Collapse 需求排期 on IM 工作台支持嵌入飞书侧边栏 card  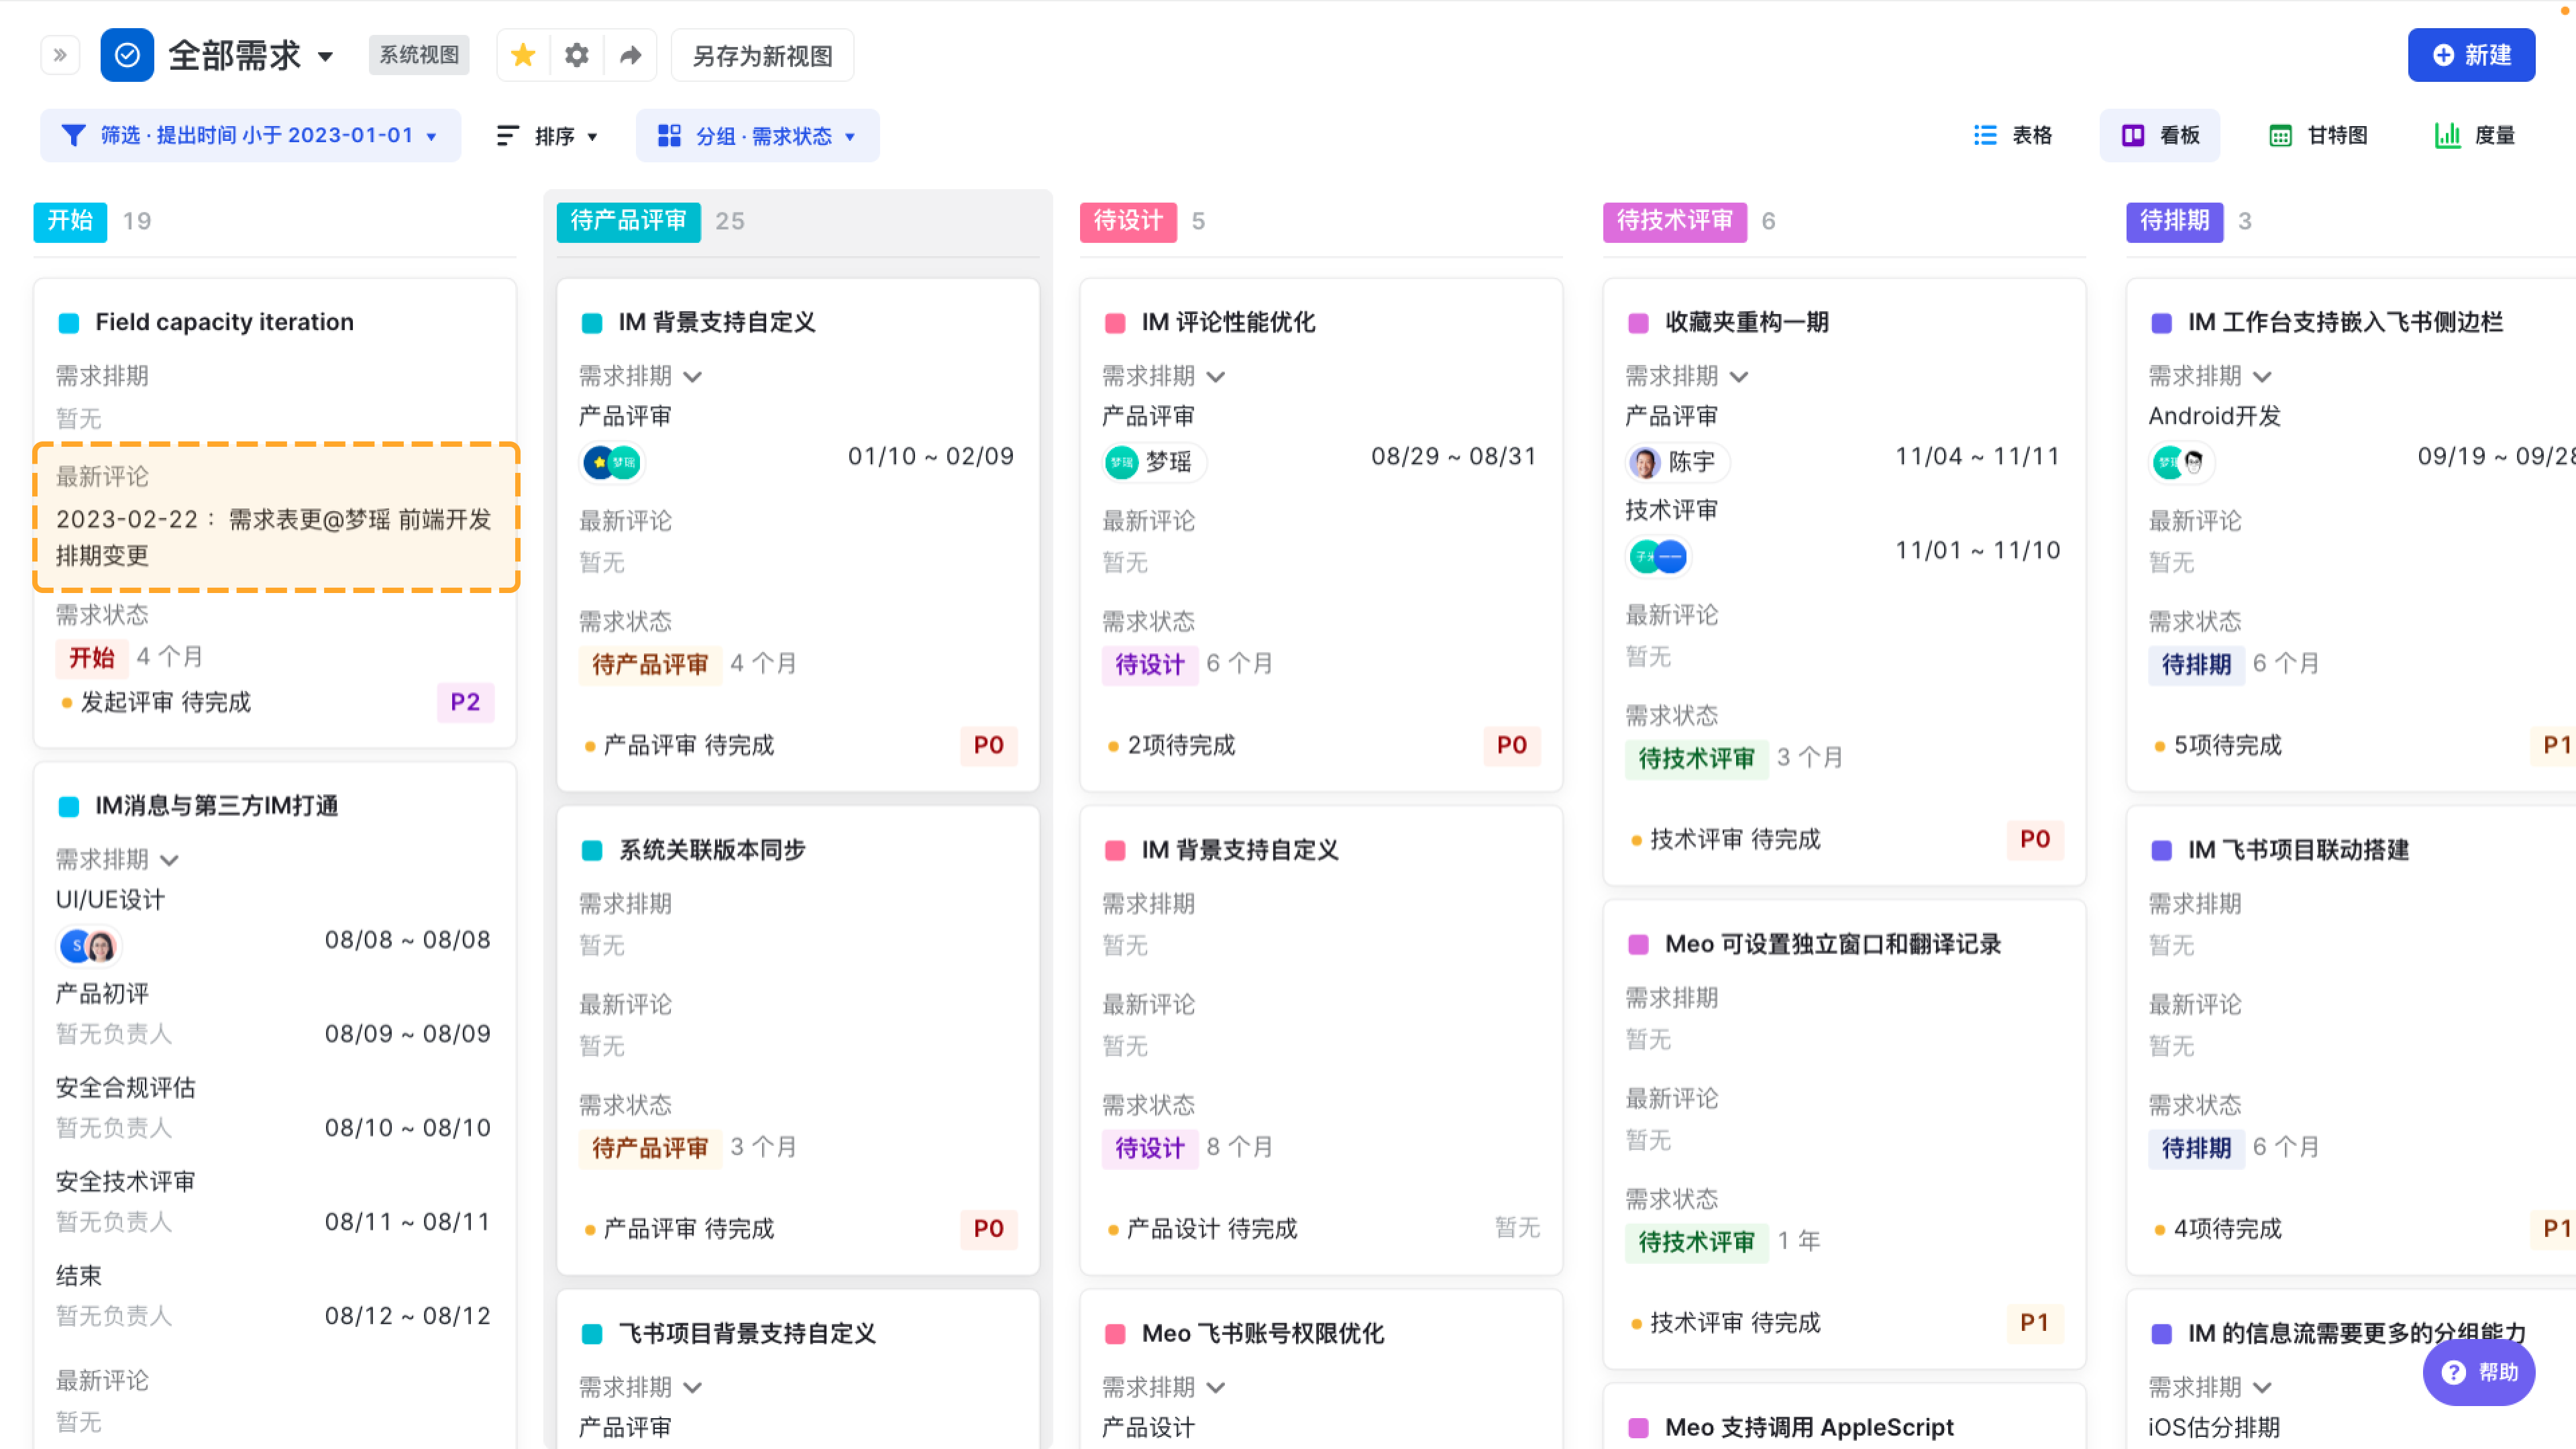point(2263,377)
